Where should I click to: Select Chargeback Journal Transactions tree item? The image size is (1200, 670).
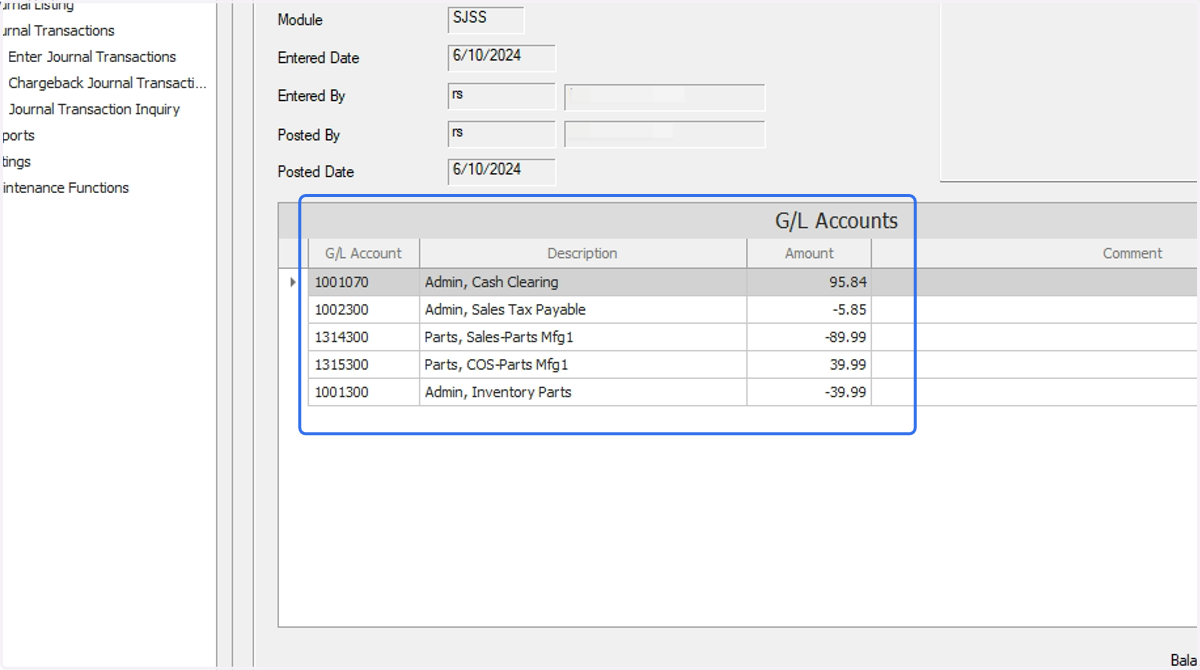click(x=107, y=83)
